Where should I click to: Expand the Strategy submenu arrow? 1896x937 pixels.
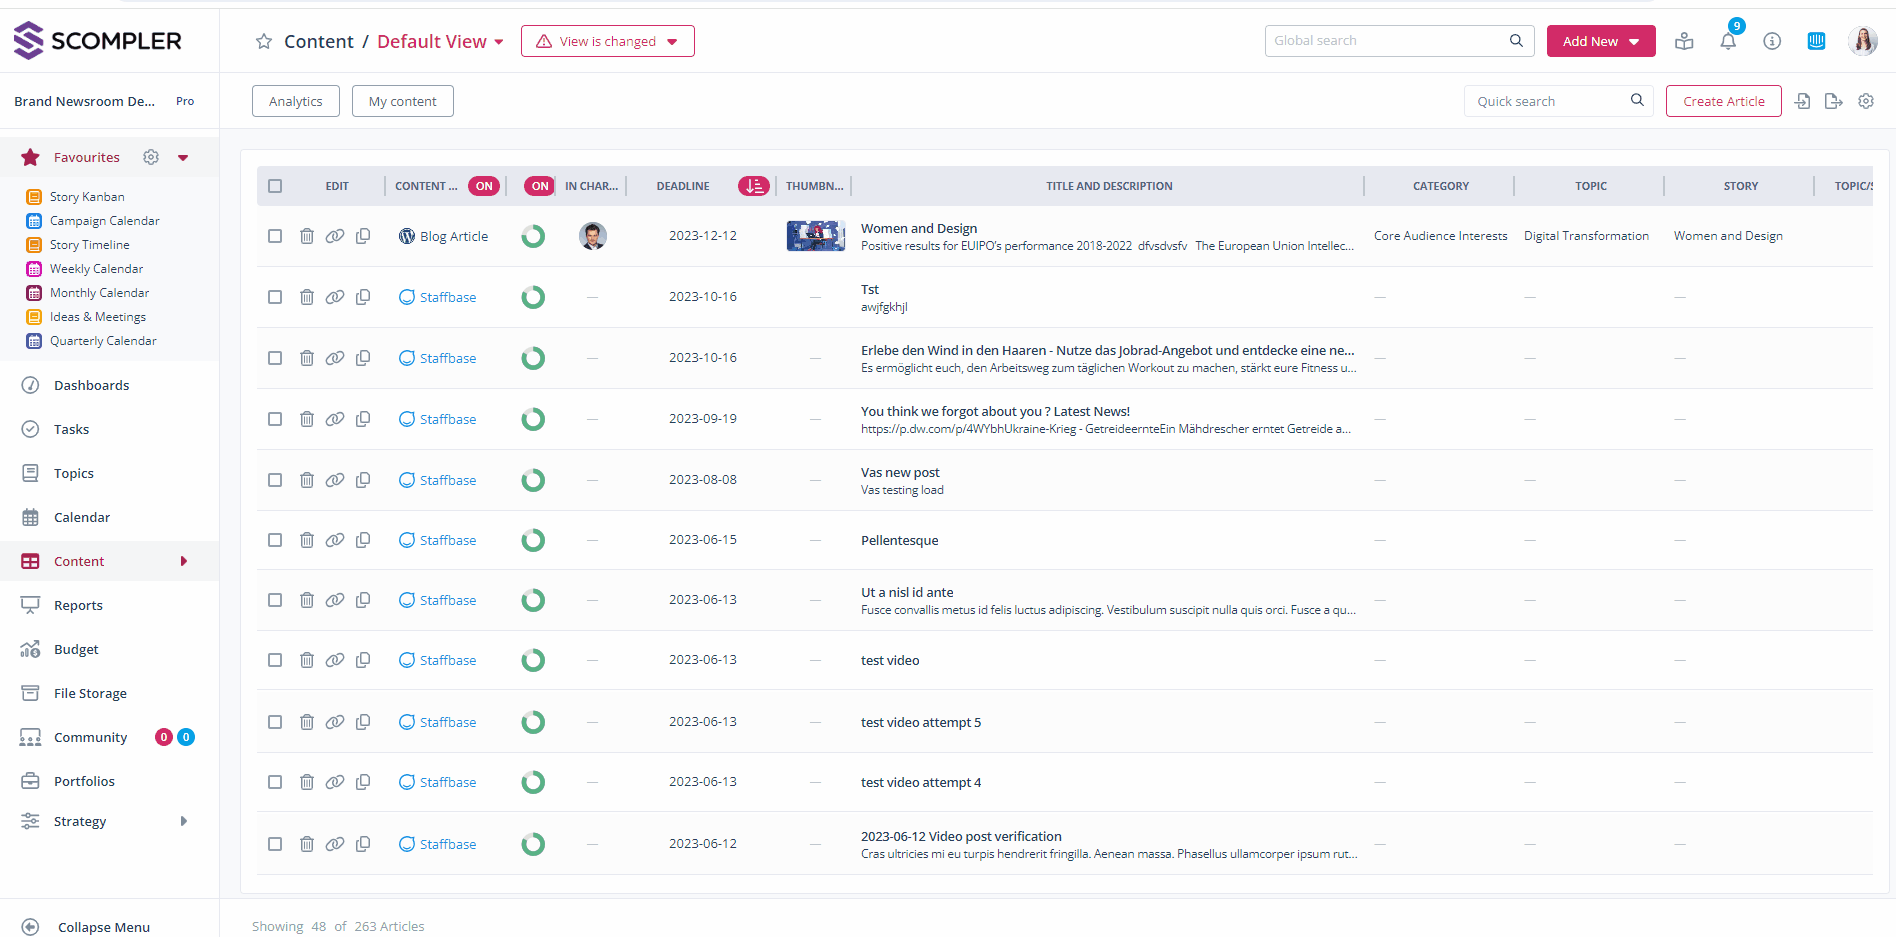[184, 821]
